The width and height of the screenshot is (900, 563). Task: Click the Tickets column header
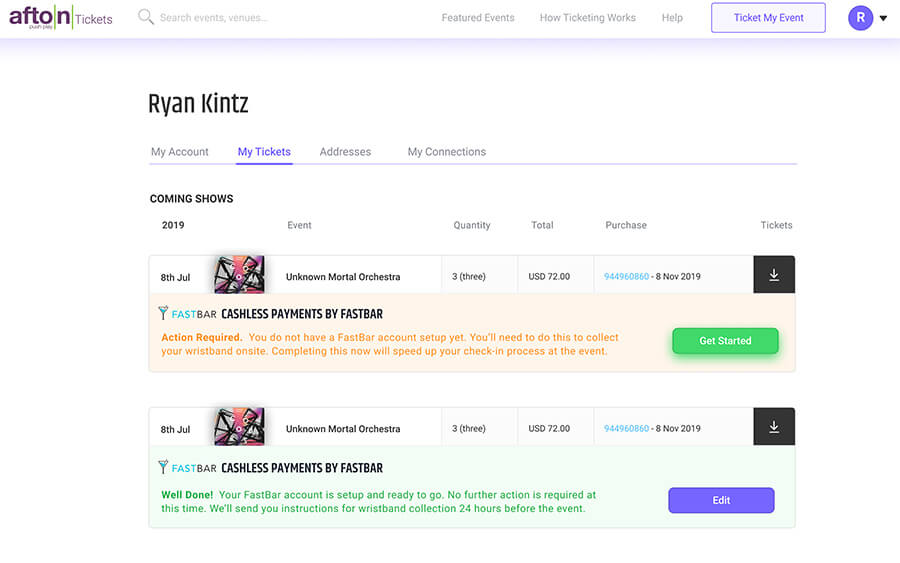(776, 225)
